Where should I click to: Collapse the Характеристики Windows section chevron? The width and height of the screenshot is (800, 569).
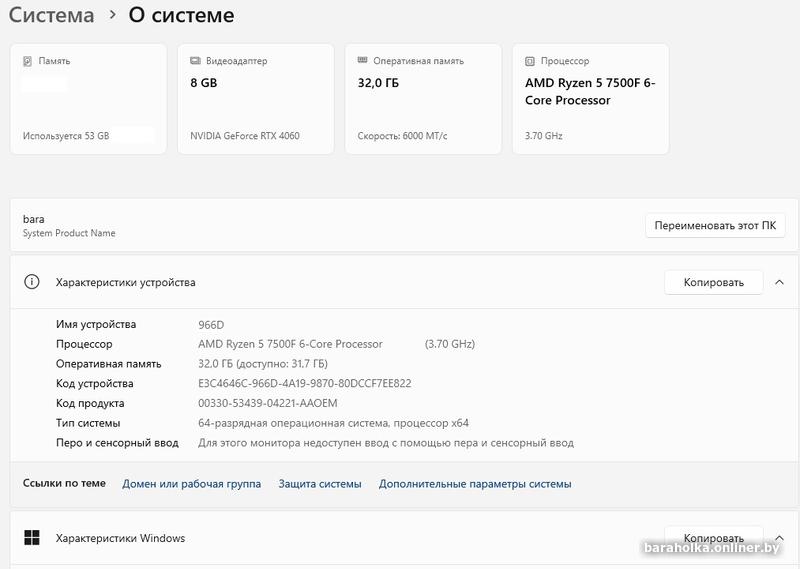pyautogui.click(x=779, y=538)
